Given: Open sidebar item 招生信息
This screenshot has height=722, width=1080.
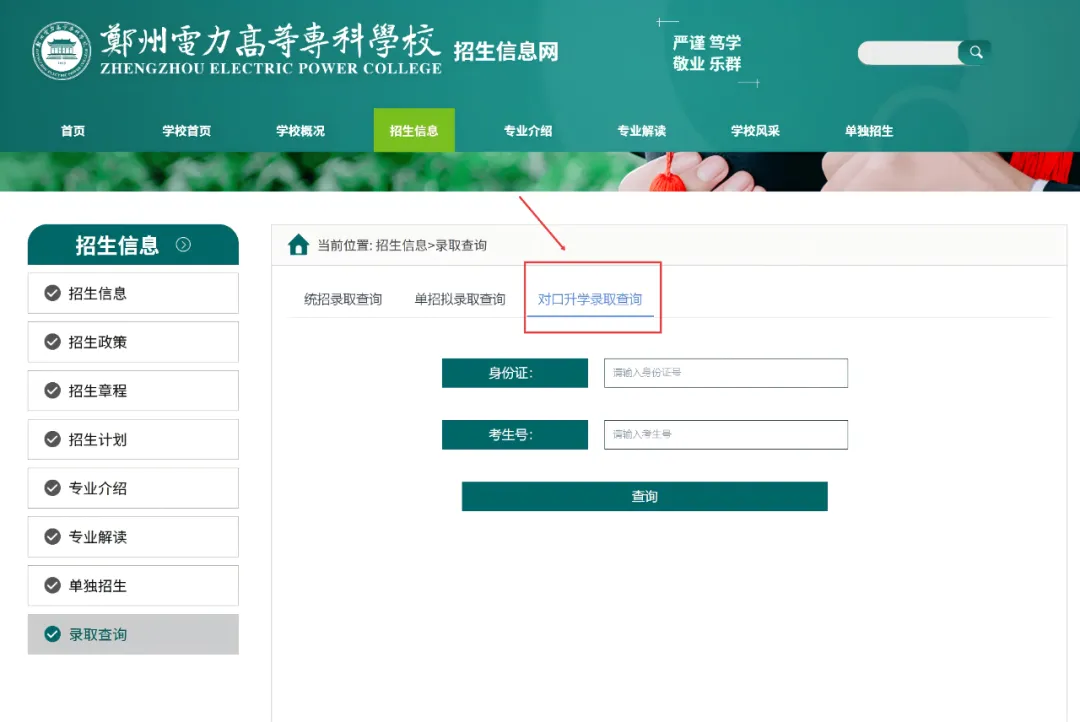Looking at the screenshot, I should click(133, 293).
